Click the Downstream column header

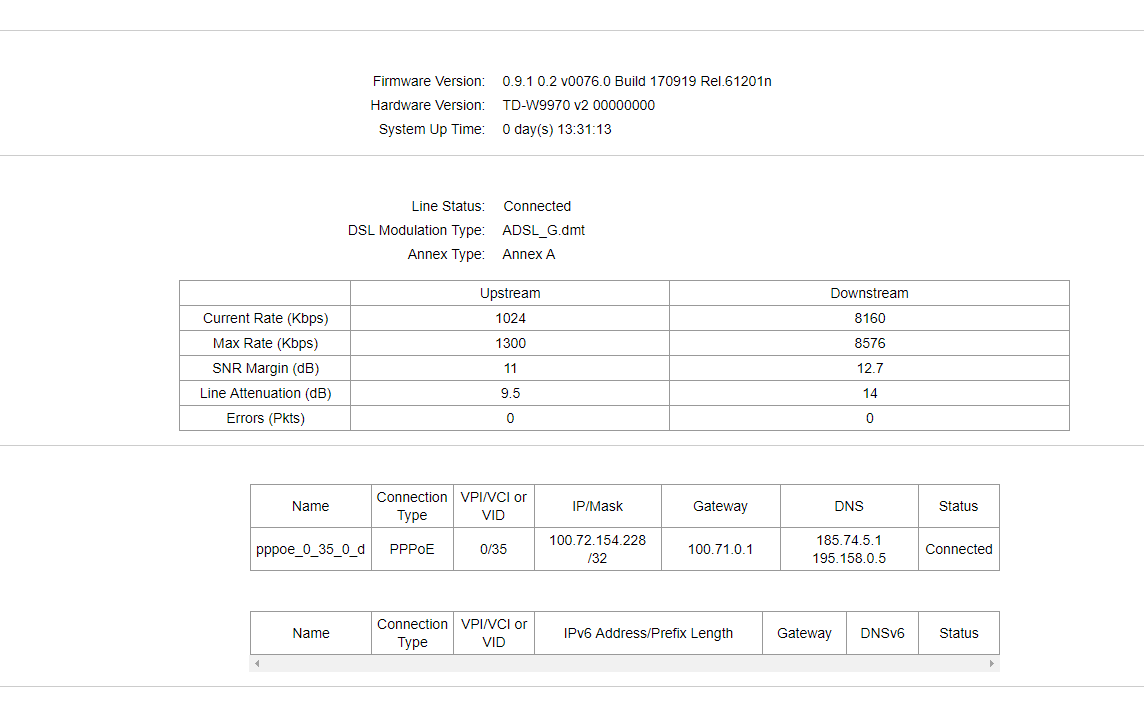[869, 293]
